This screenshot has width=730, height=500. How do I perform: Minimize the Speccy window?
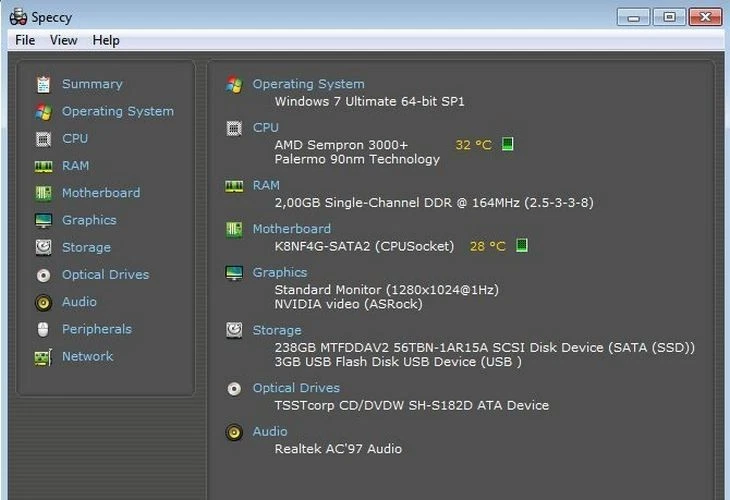click(x=633, y=17)
